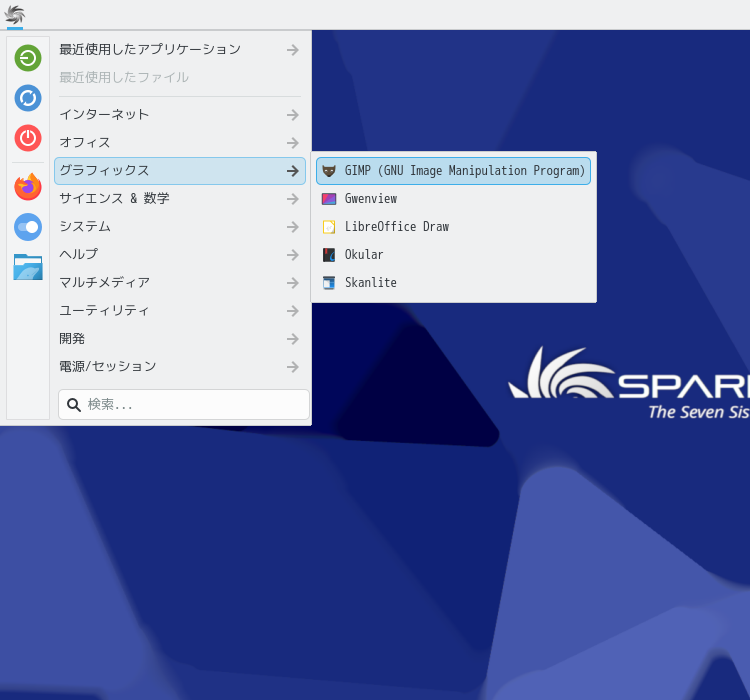
Task: Click the LibreOffice Draw icon
Action: point(329,227)
